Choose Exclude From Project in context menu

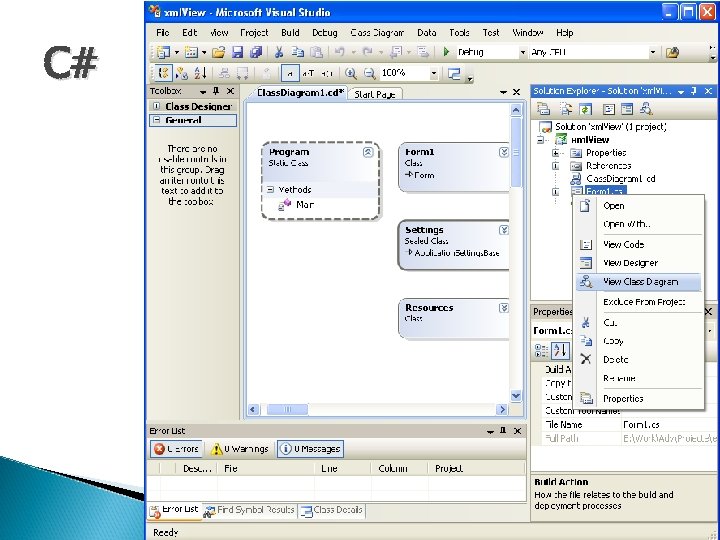click(638, 302)
